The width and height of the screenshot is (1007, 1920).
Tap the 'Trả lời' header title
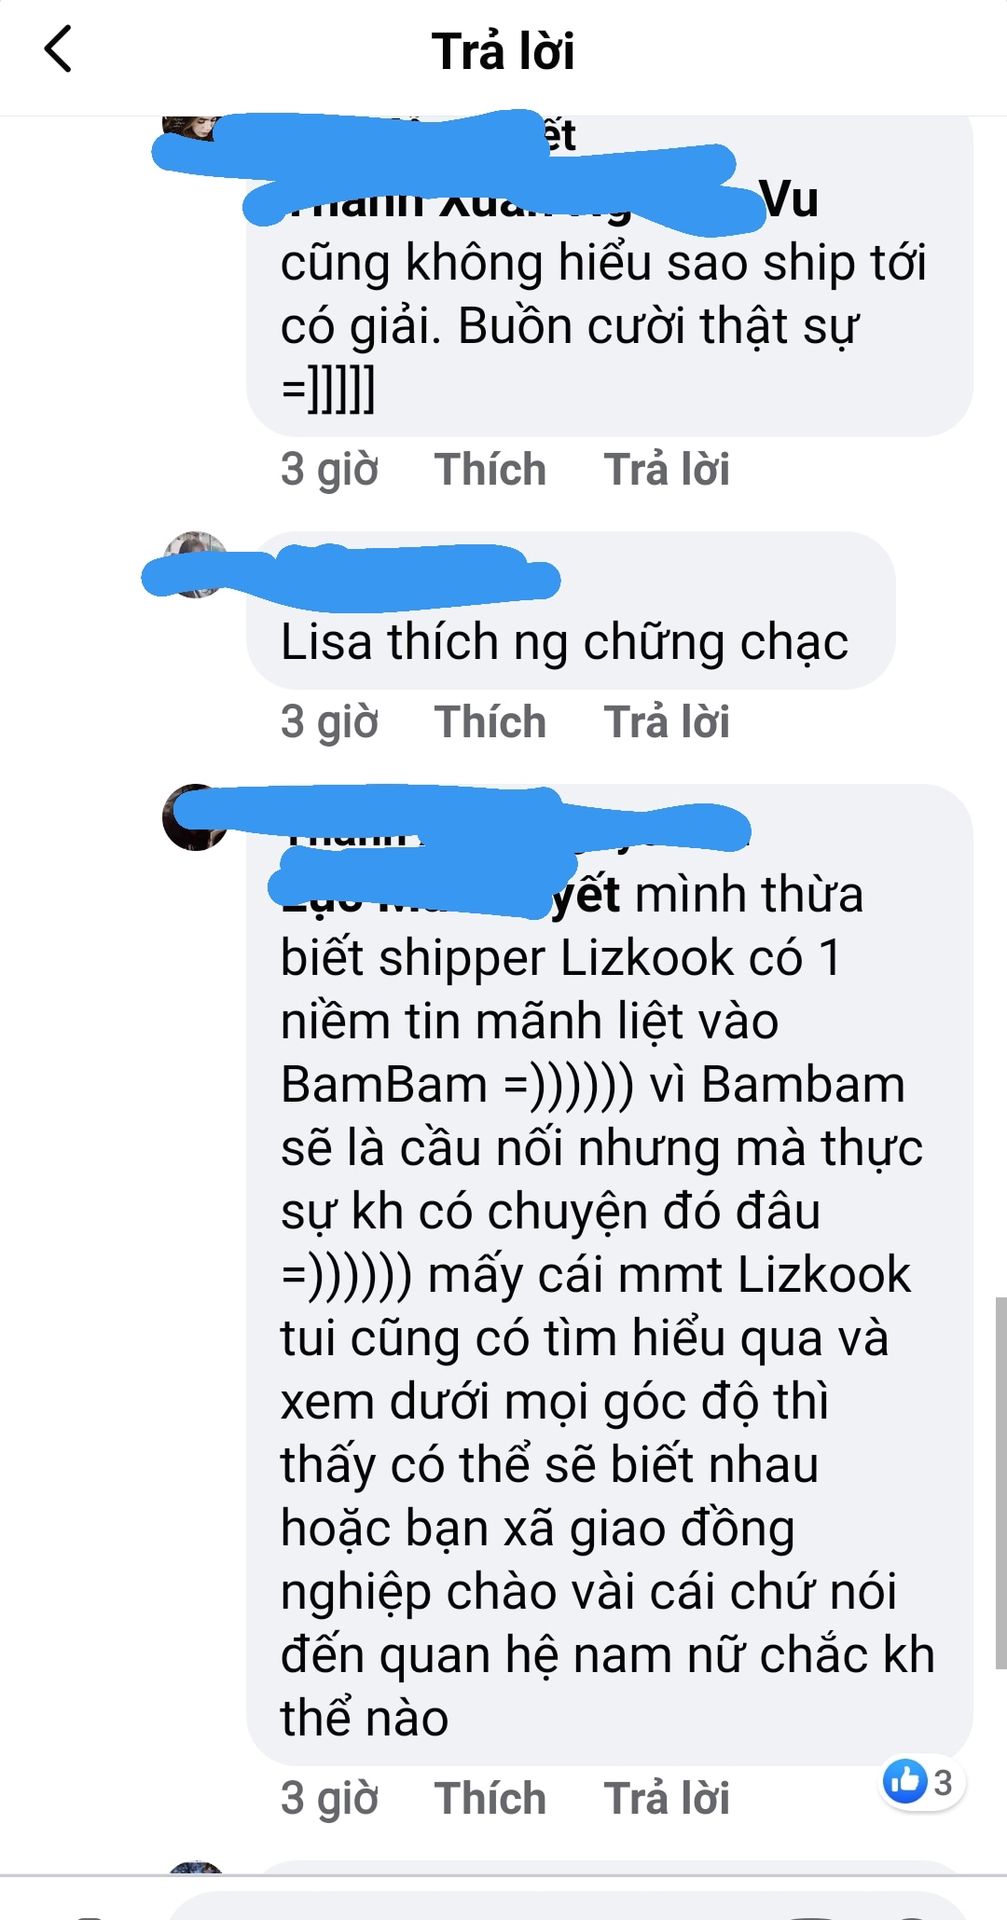pos(503,50)
